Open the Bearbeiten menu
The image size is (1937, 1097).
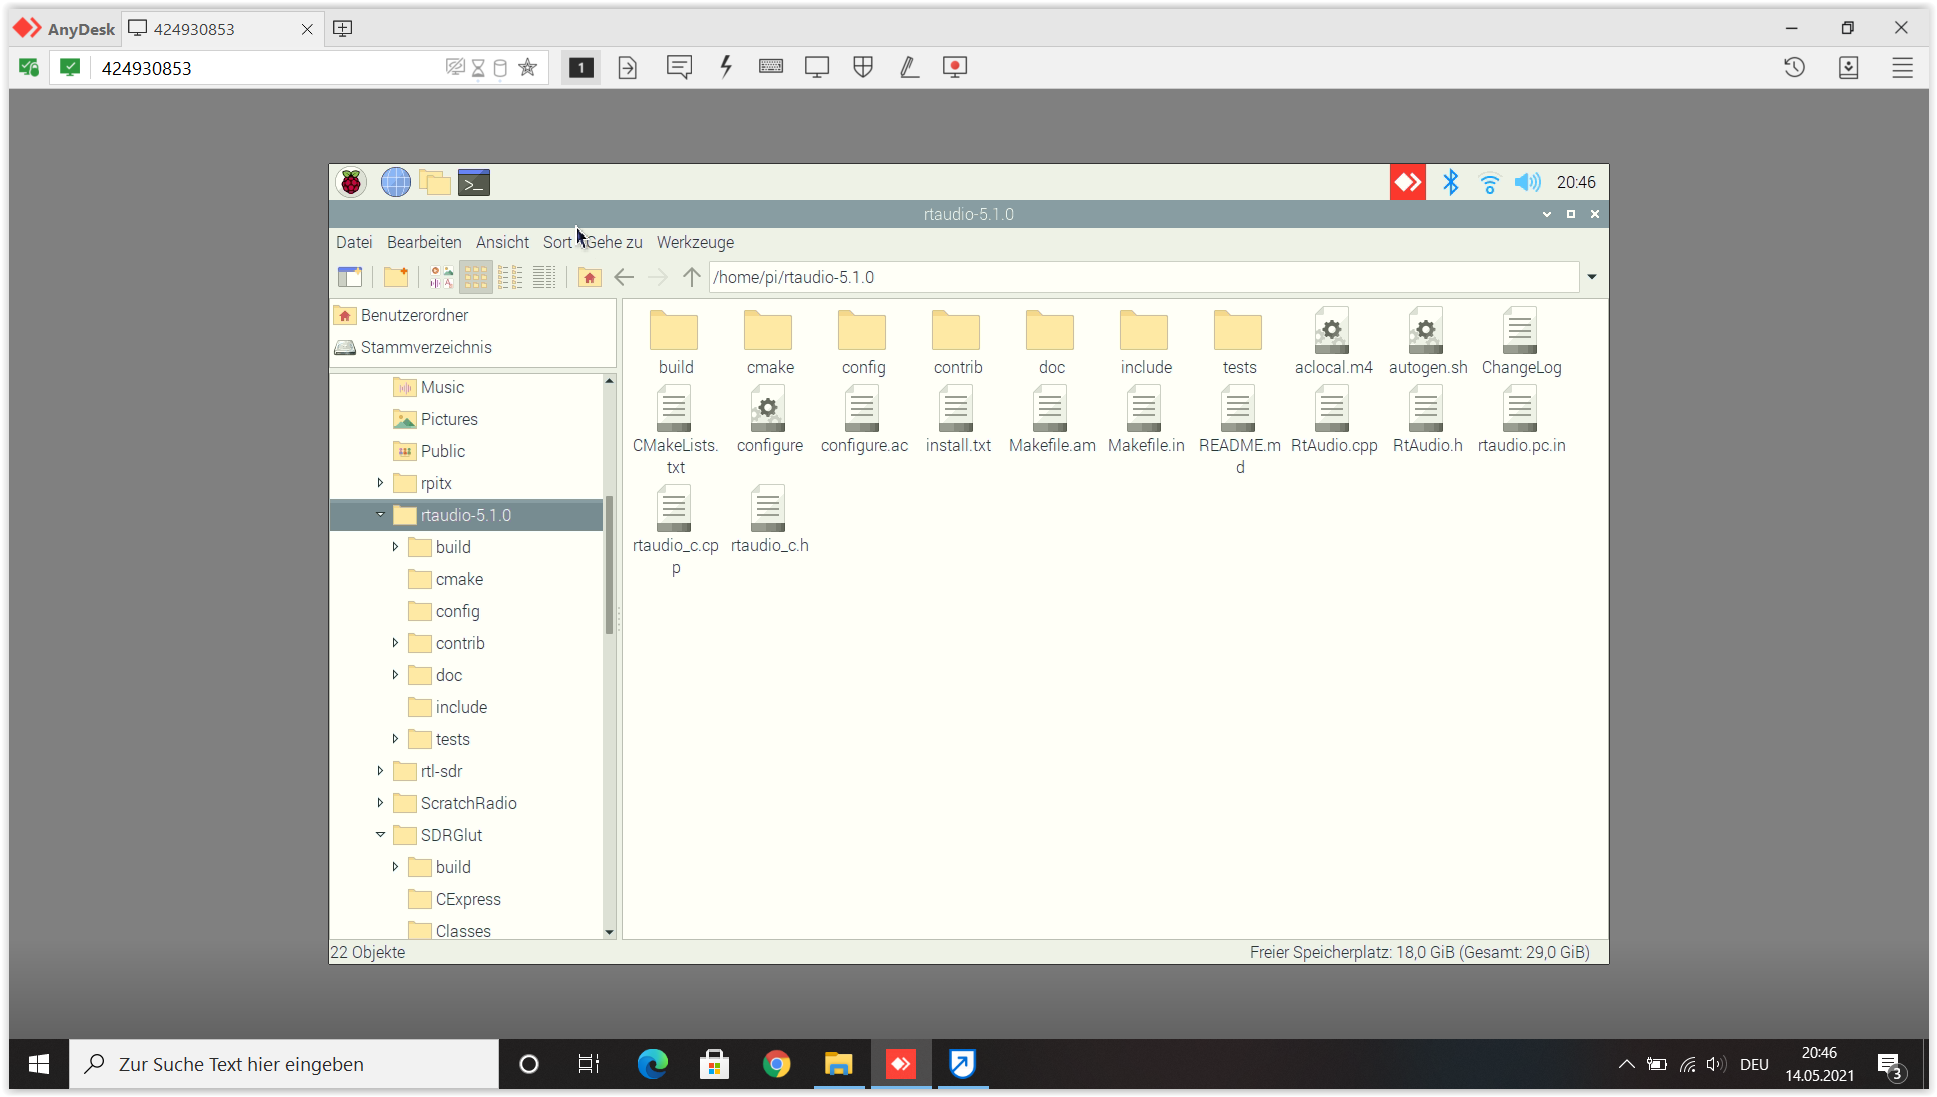tap(424, 242)
